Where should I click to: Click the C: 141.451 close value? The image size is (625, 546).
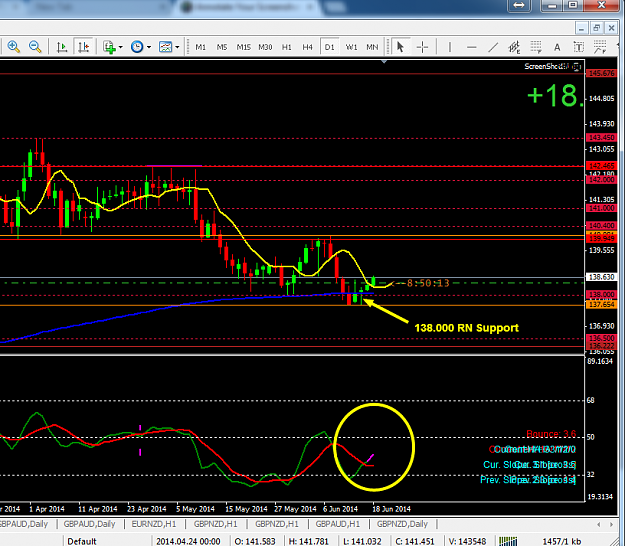415,541
